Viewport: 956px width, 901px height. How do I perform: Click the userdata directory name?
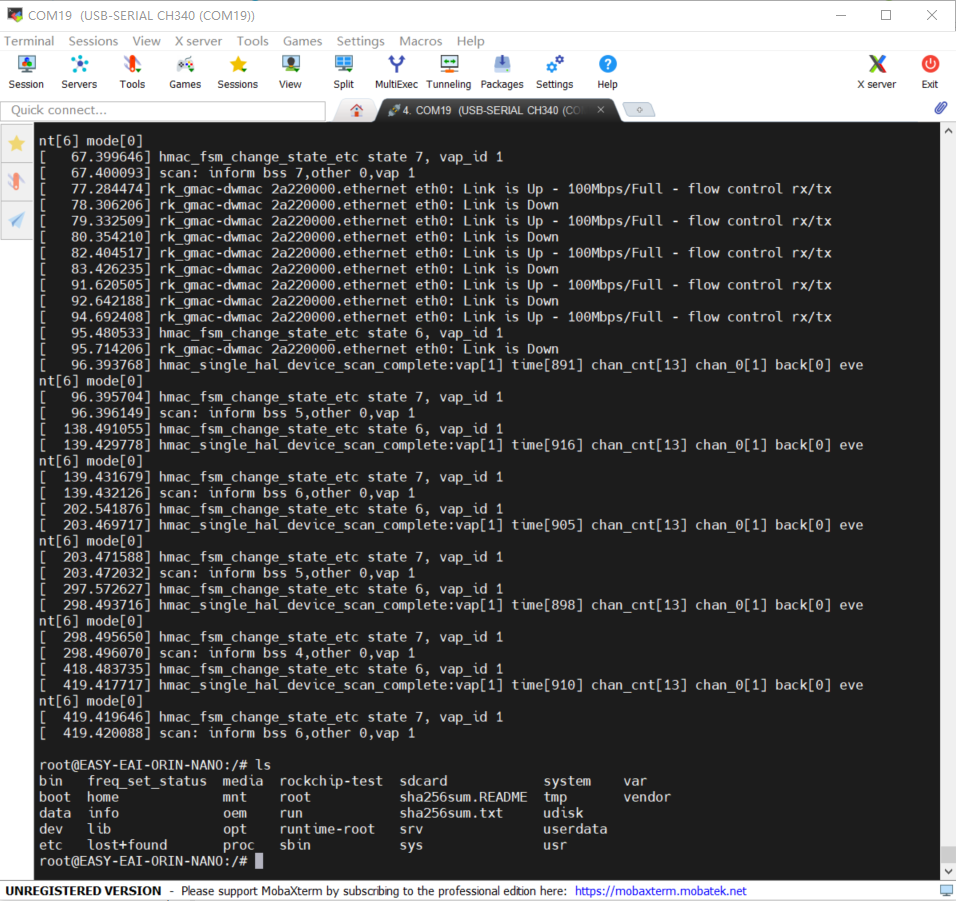[x=575, y=829]
